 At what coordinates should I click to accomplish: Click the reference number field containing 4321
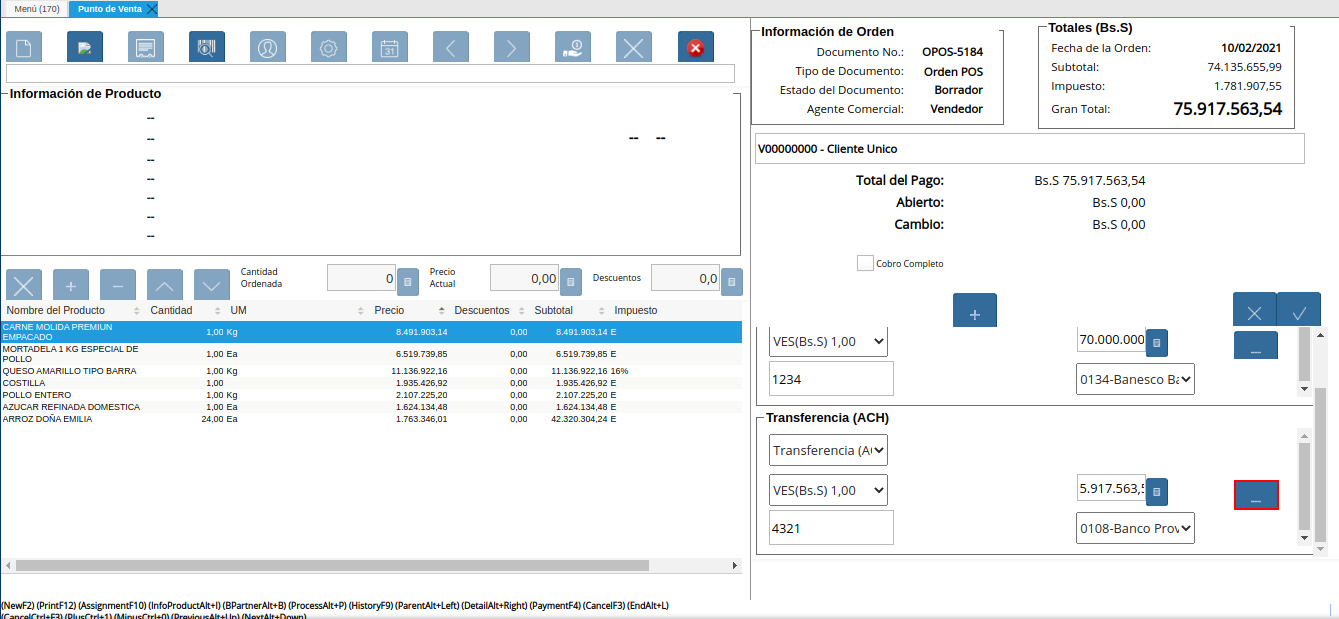[x=831, y=529]
